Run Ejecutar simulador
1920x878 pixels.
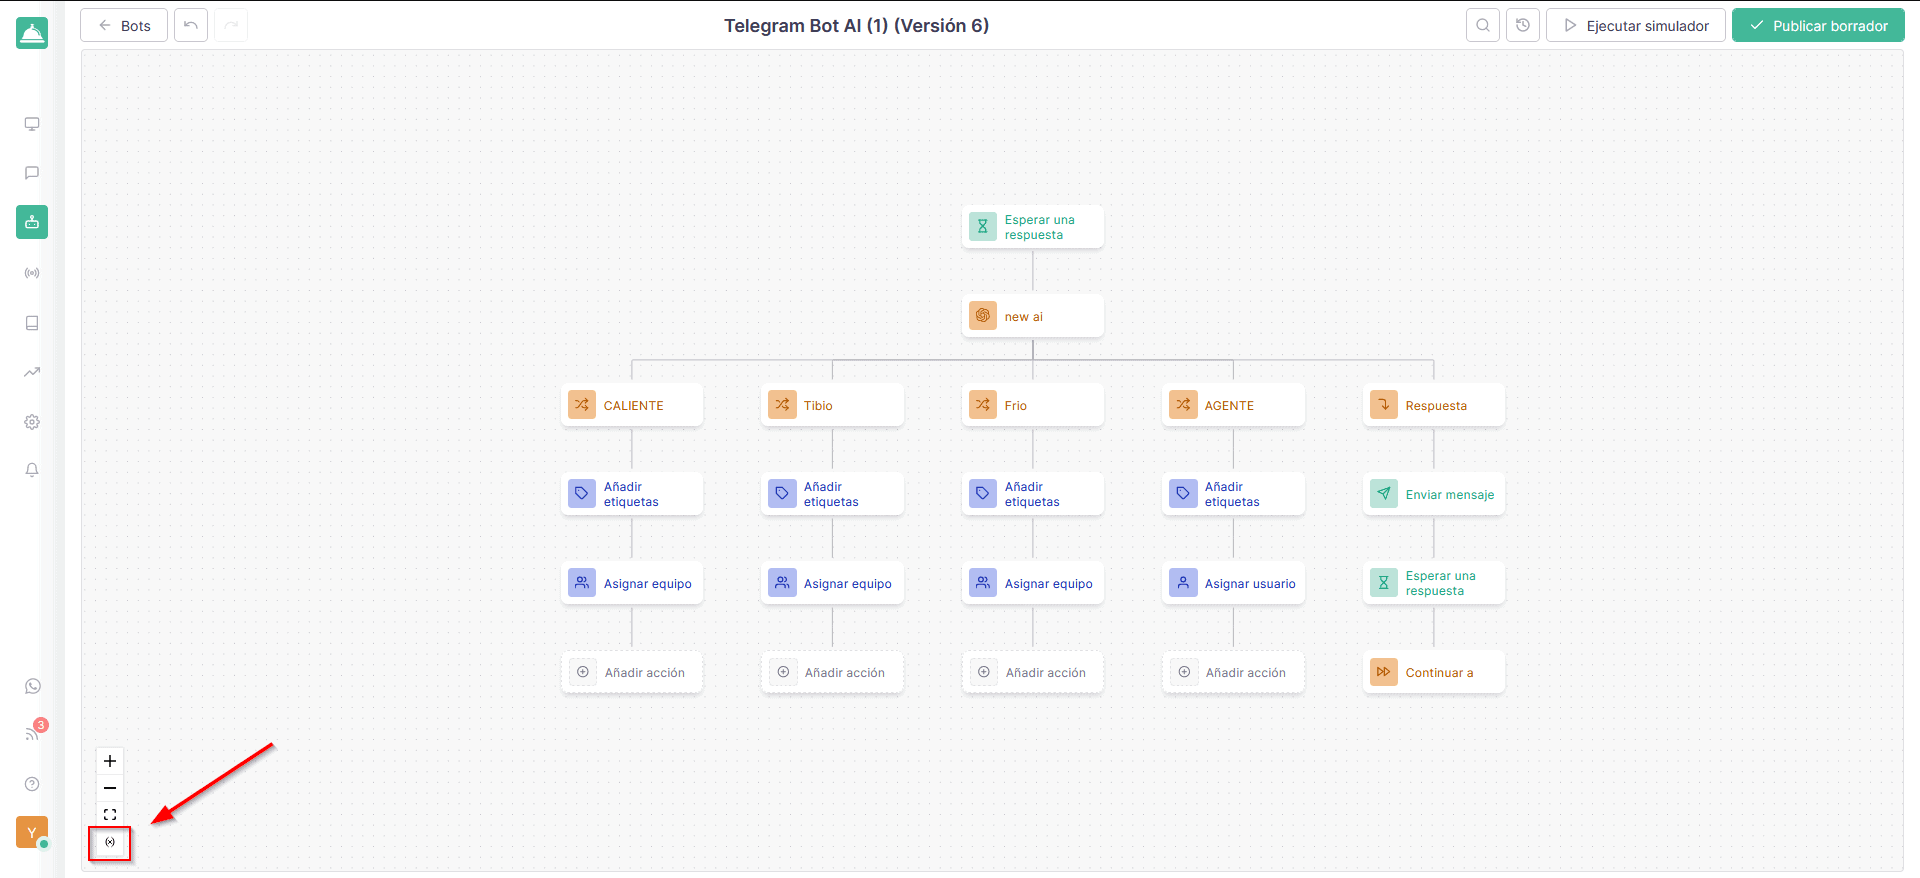point(1636,26)
